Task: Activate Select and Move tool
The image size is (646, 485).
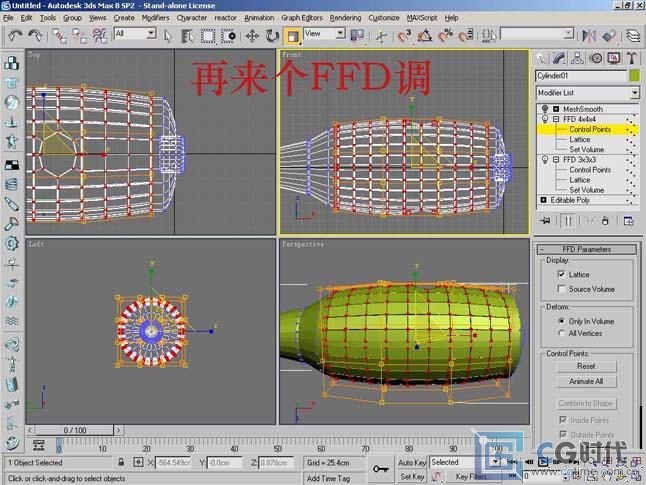Action: click(x=252, y=36)
